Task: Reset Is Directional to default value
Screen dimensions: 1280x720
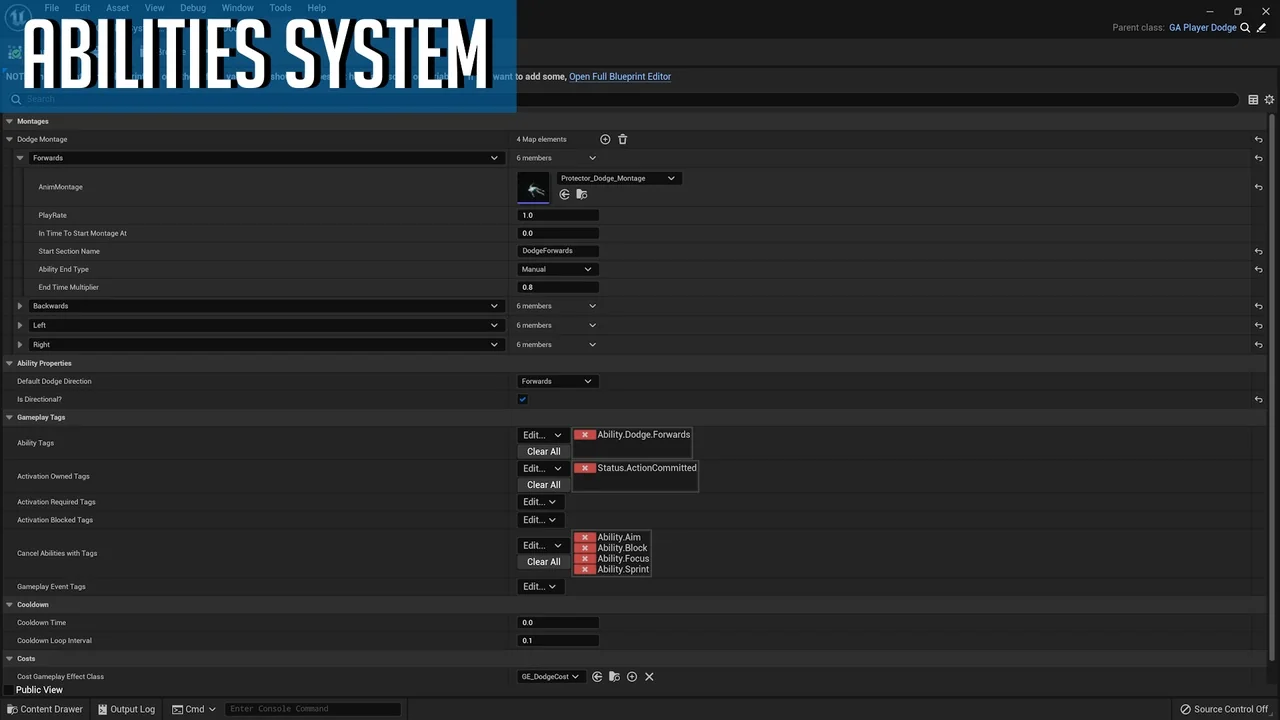Action: click(x=1258, y=399)
